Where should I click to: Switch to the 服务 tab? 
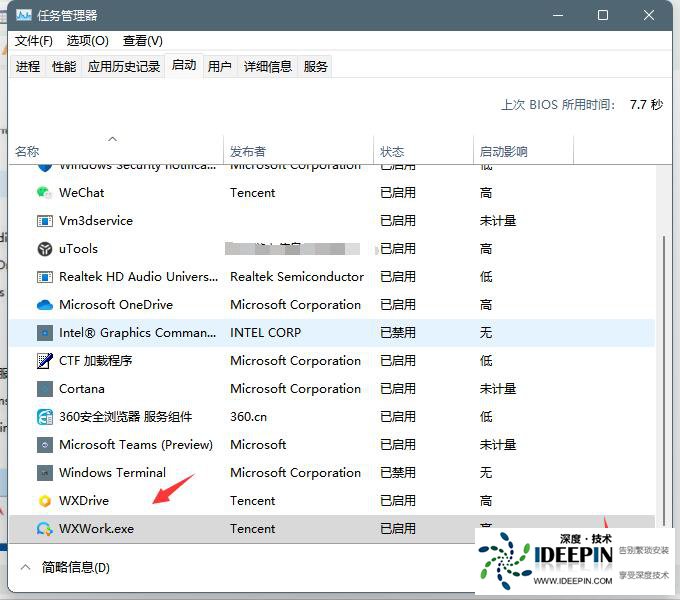tap(315, 66)
